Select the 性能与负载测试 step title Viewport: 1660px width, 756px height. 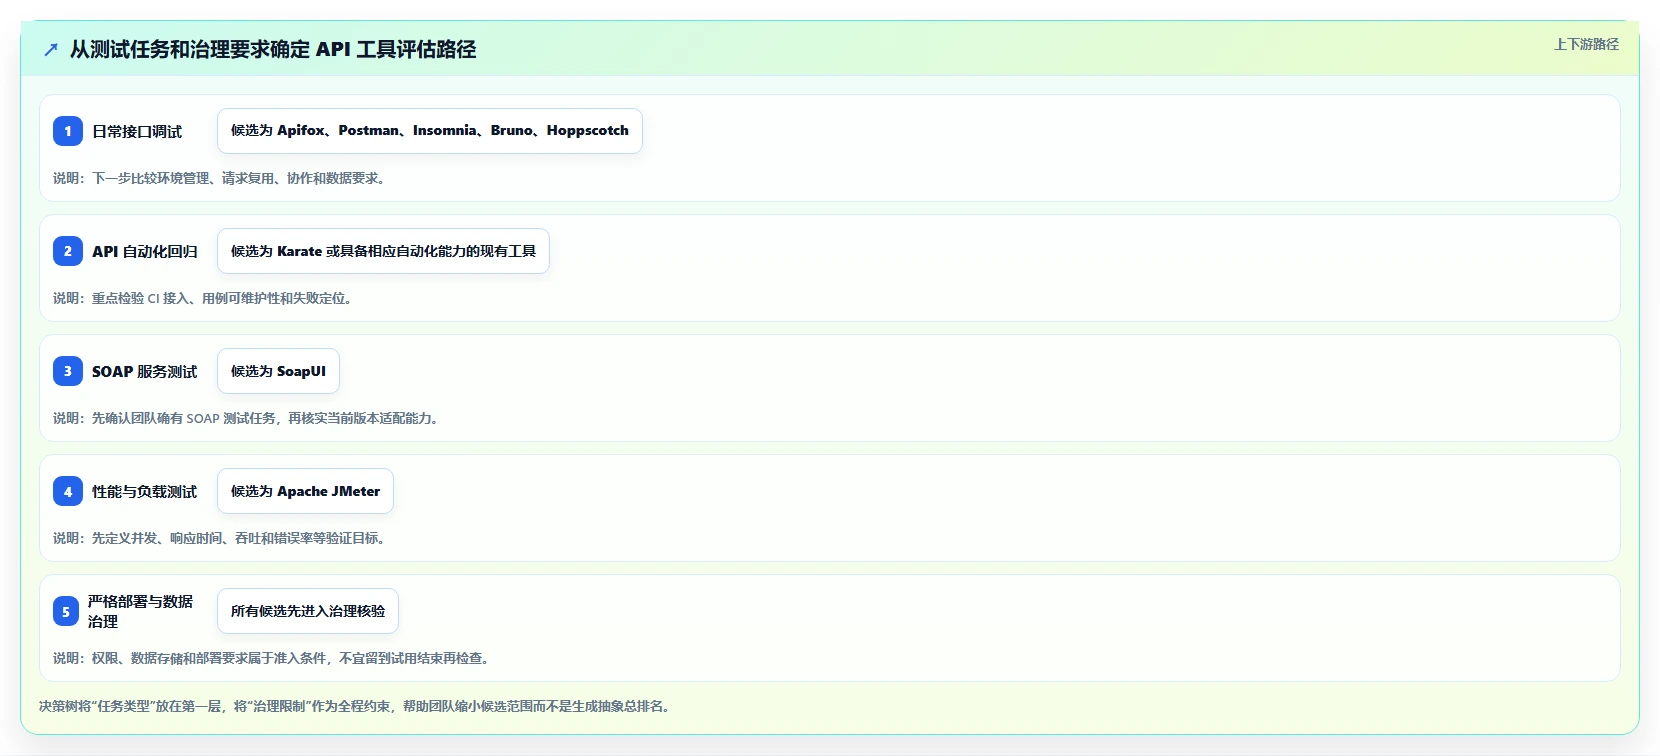(x=145, y=491)
